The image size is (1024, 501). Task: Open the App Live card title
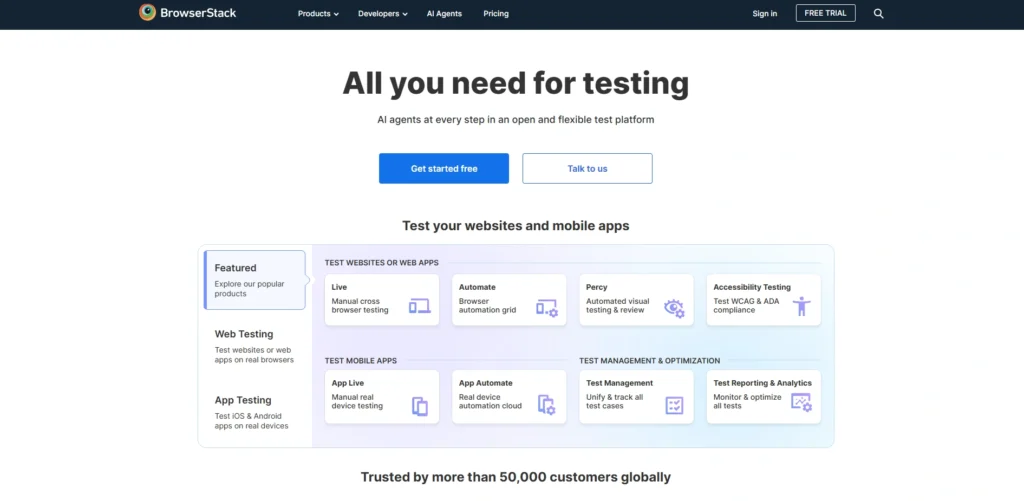[x=347, y=383]
